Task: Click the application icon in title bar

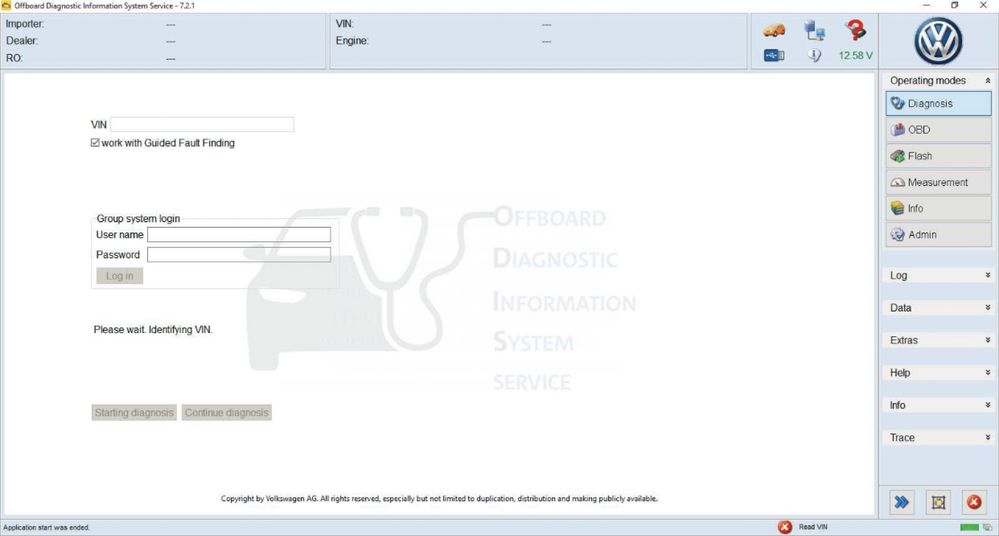Action: pos(6,5)
